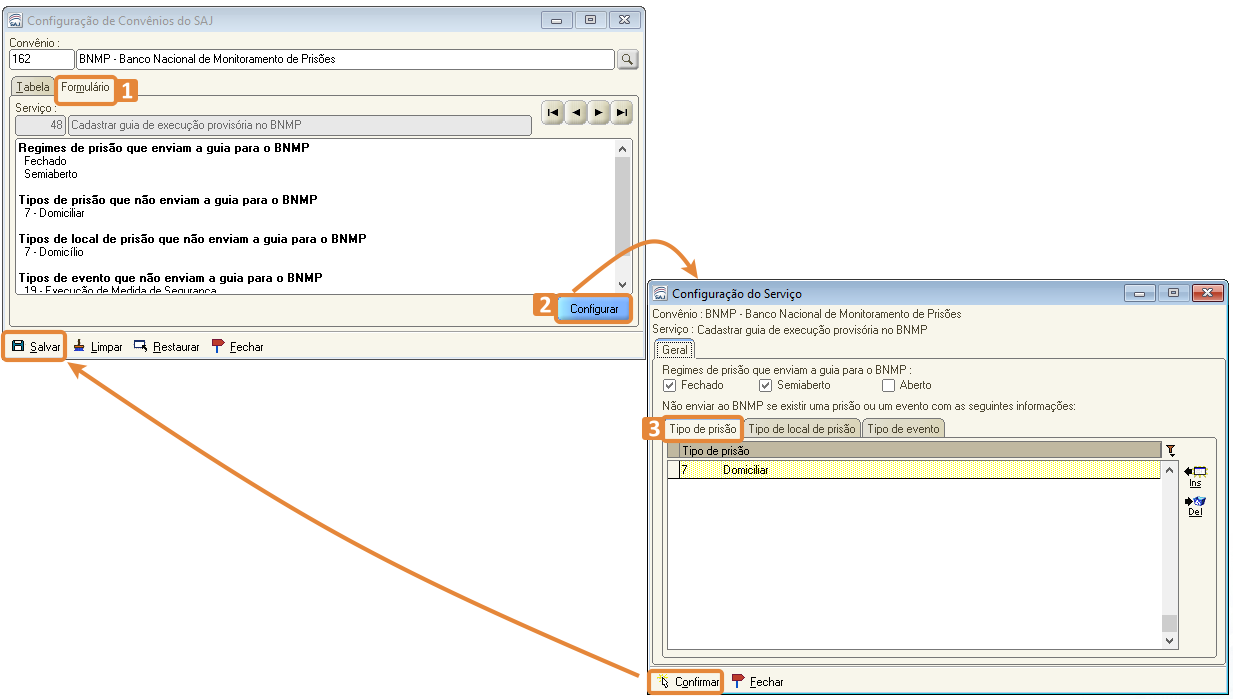Click the Confirmar button
Image resolution: width=1233 pixels, height=699 pixels.
(x=688, y=682)
